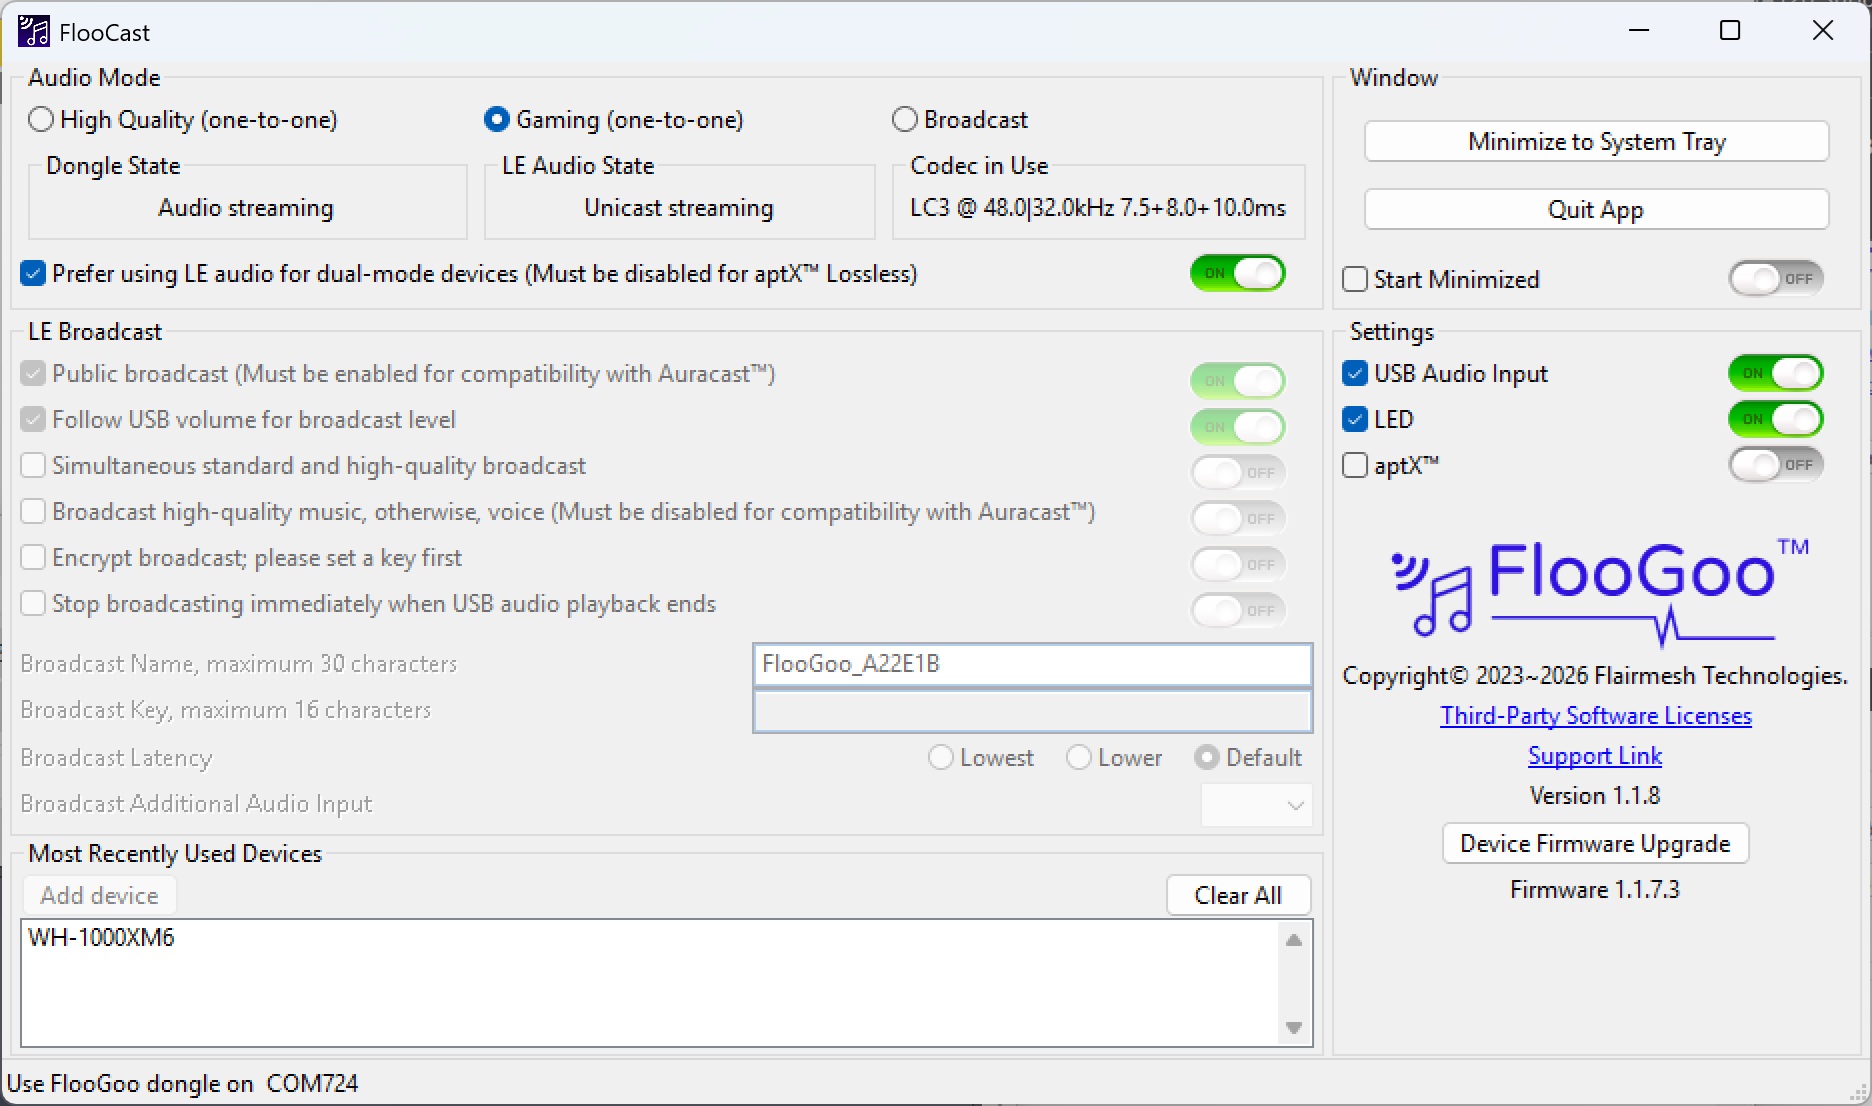Toggle the Encrypt broadcast switch
This screenshot has height=1106, width=1872.
point(1238,564)
